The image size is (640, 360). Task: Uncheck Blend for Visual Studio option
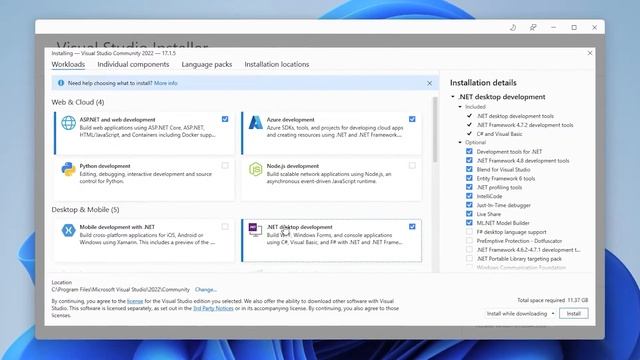(x=469, y=169)
